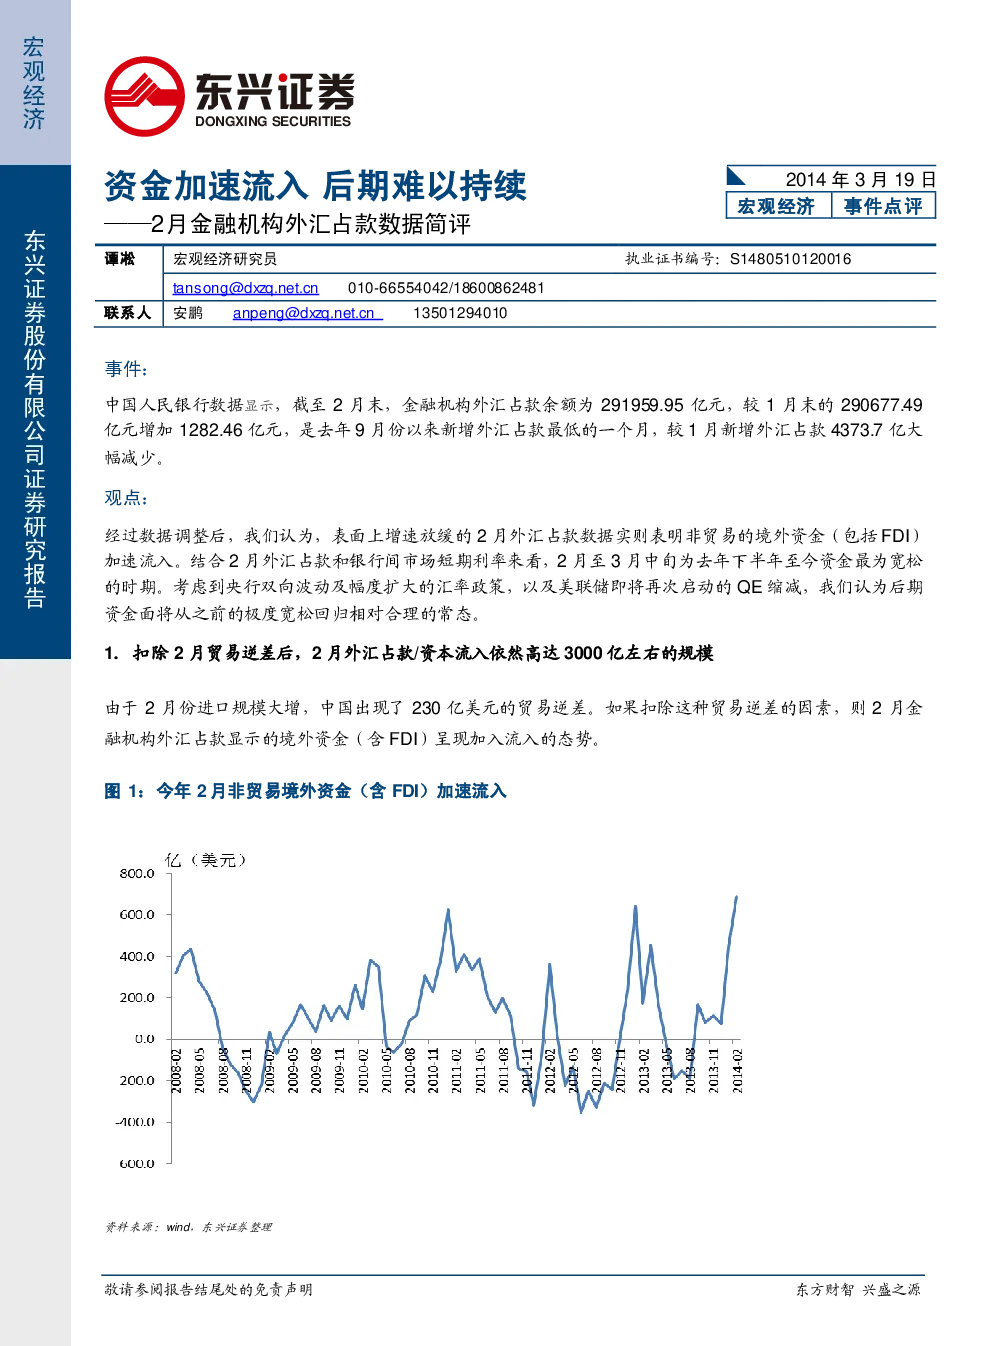Click the 2008-02 label on chart axis

[176, 1070]
